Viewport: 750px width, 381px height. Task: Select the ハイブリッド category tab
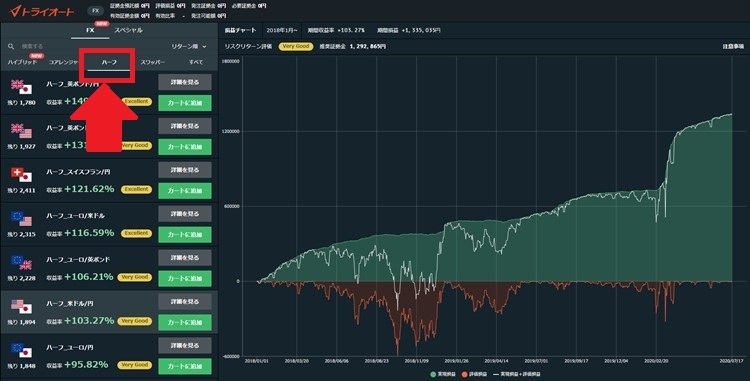click(22, 63)
